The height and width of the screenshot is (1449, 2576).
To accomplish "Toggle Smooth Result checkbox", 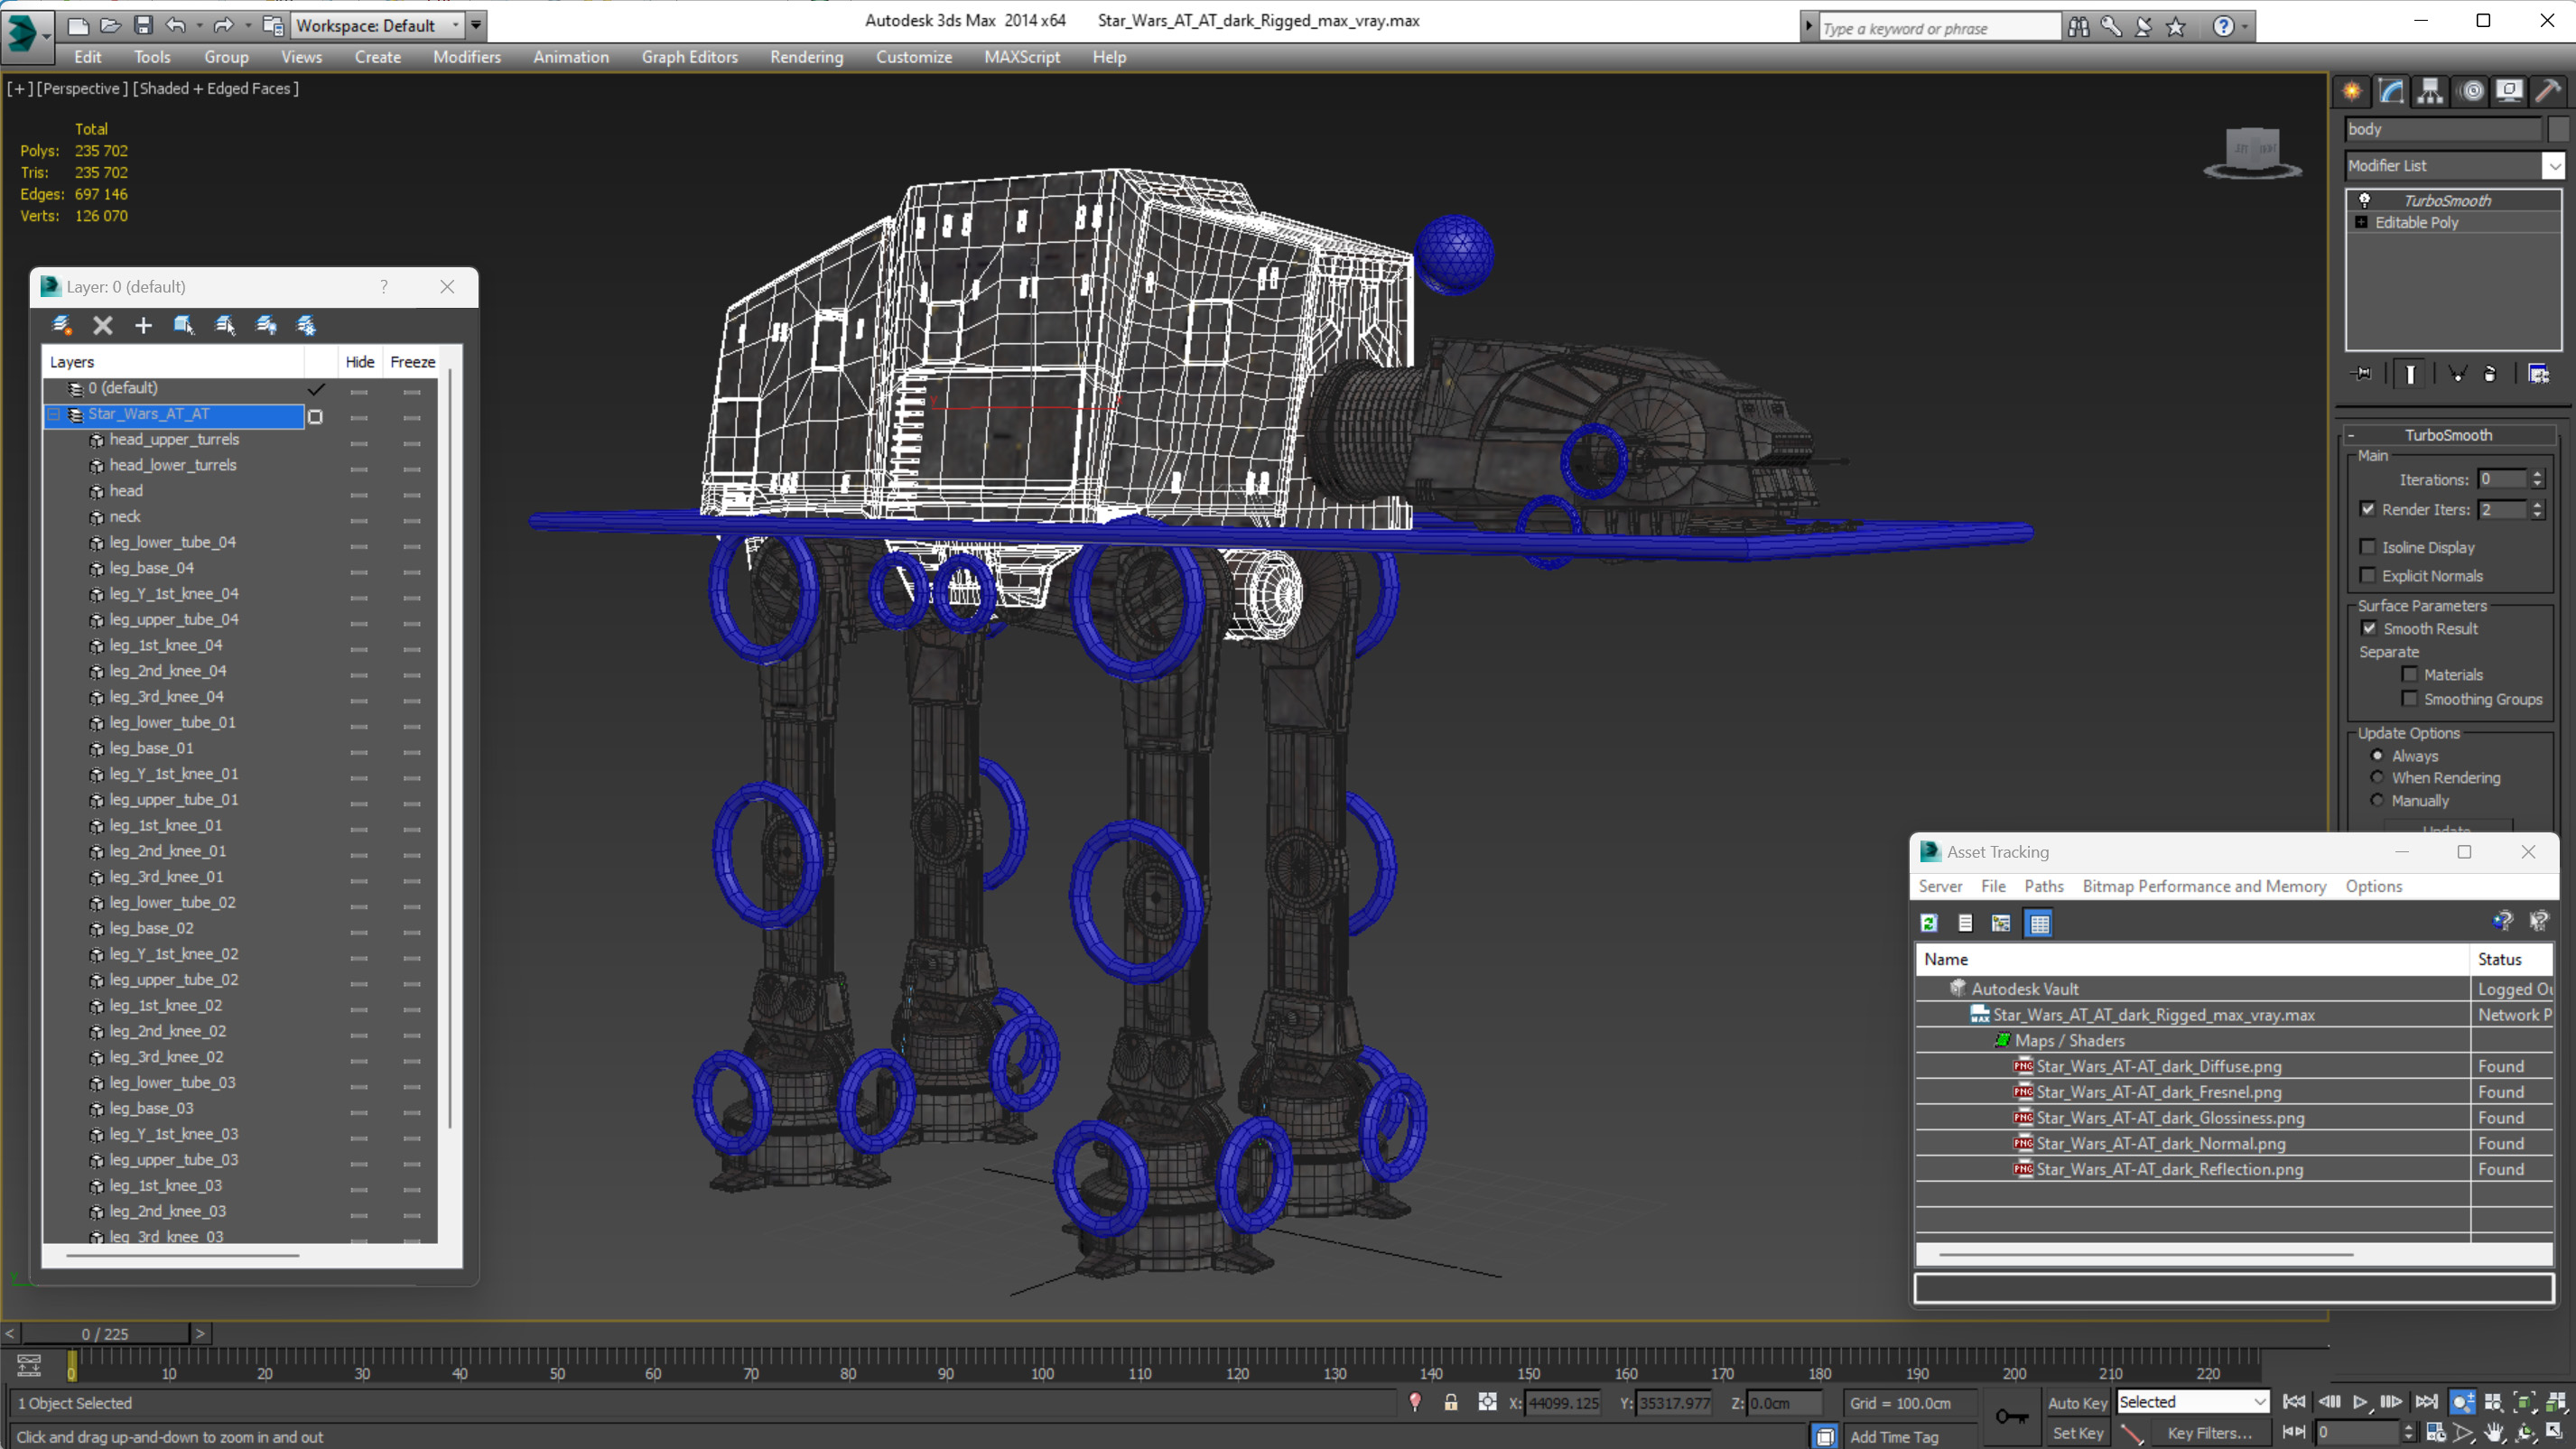I will pos(2369,628).
